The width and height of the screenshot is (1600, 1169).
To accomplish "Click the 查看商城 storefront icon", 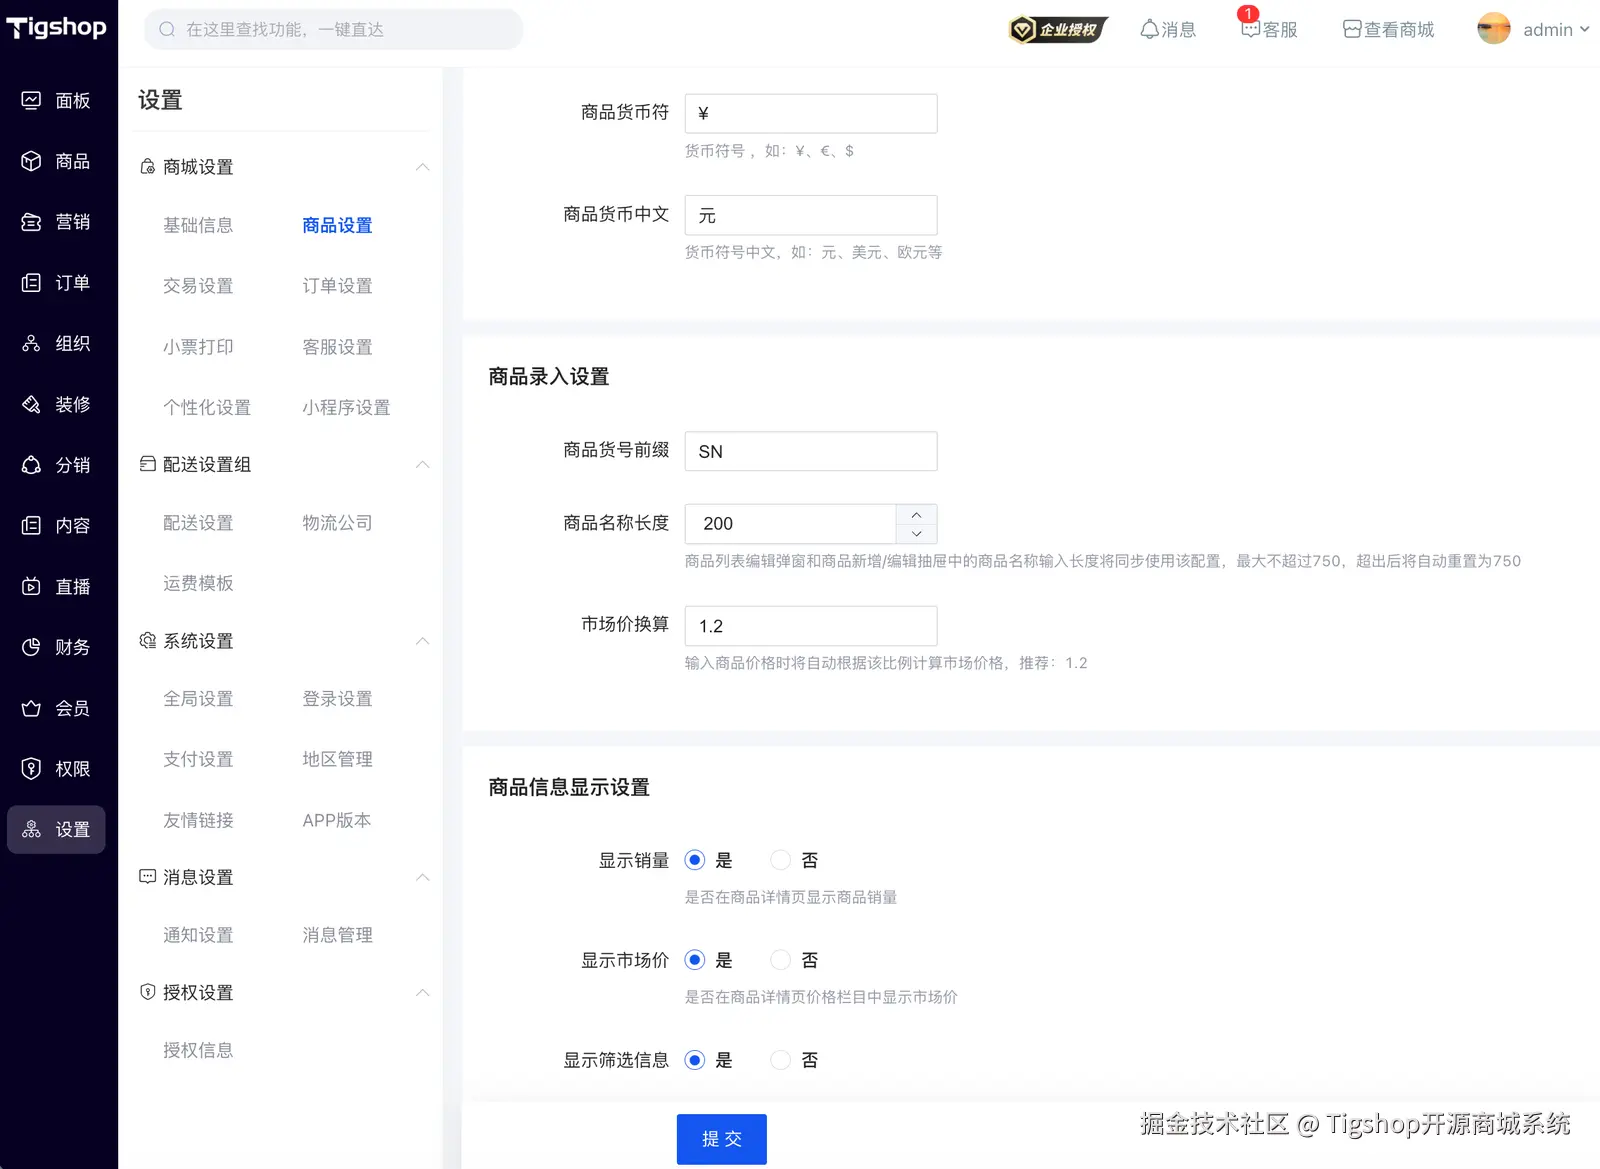I will click(x=1352, y=30).
